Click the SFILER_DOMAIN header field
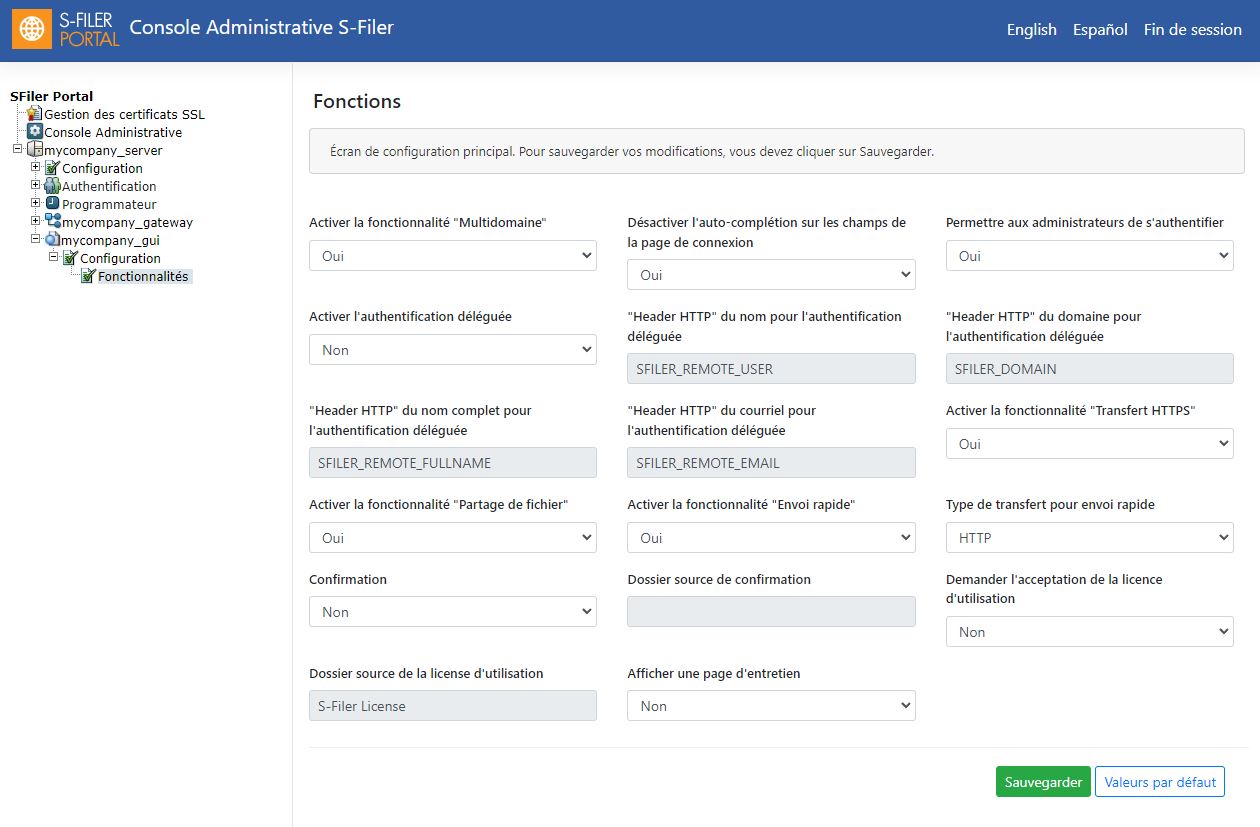 pyautogui.click(x=1090, y=369)
